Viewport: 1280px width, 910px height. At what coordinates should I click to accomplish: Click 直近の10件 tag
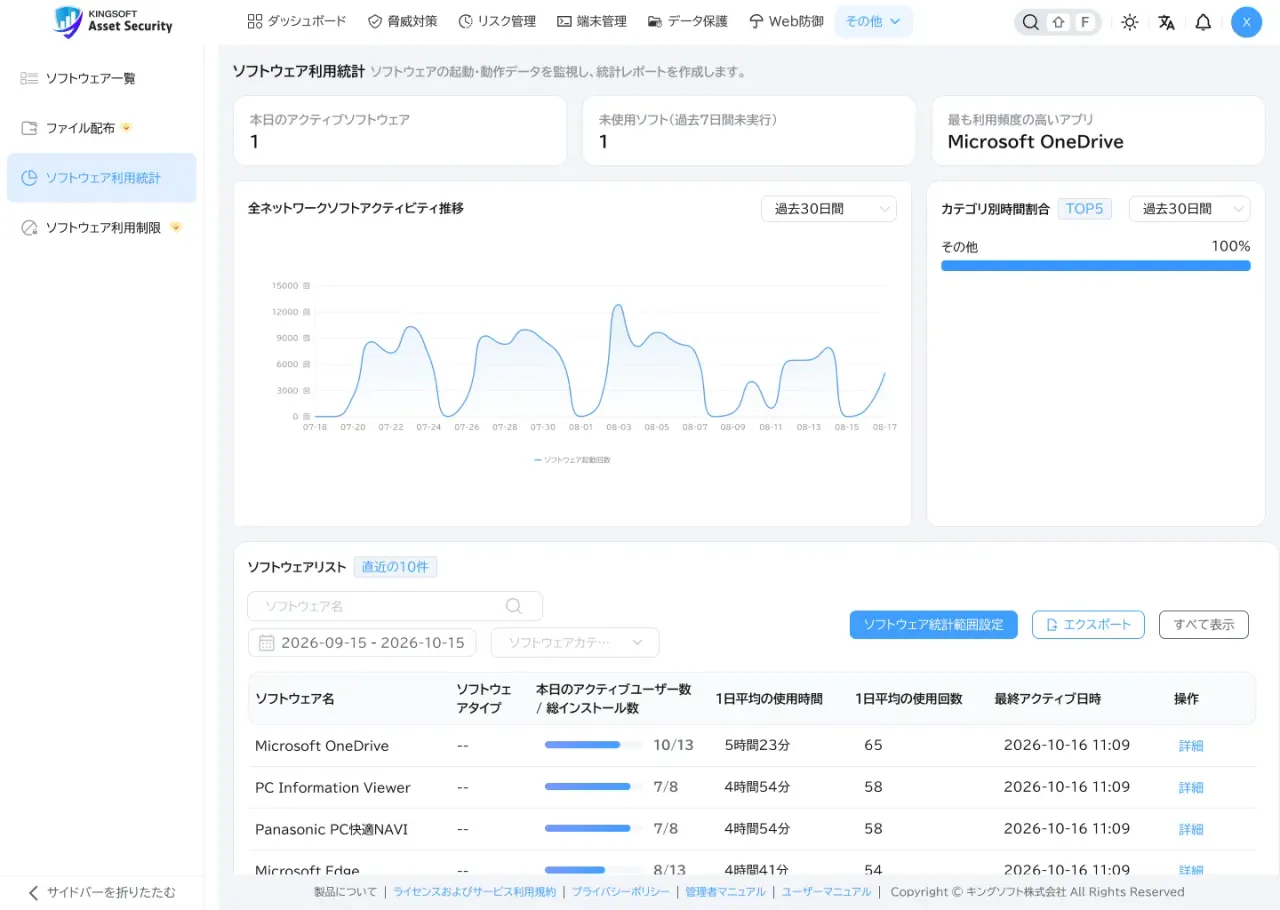[395, 567]
